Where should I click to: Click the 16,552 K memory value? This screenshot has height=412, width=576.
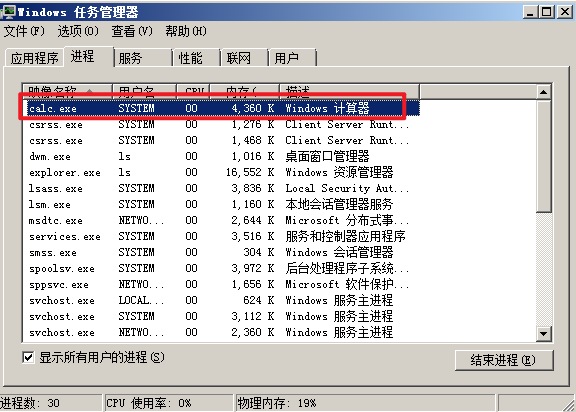pyautogui.click(x=250, y=172)
